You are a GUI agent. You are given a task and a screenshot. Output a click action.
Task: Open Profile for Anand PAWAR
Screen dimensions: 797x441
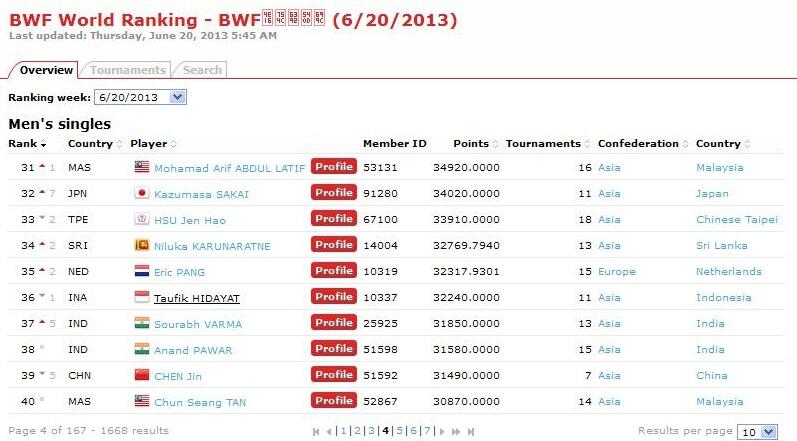click(x=334, y=349)
